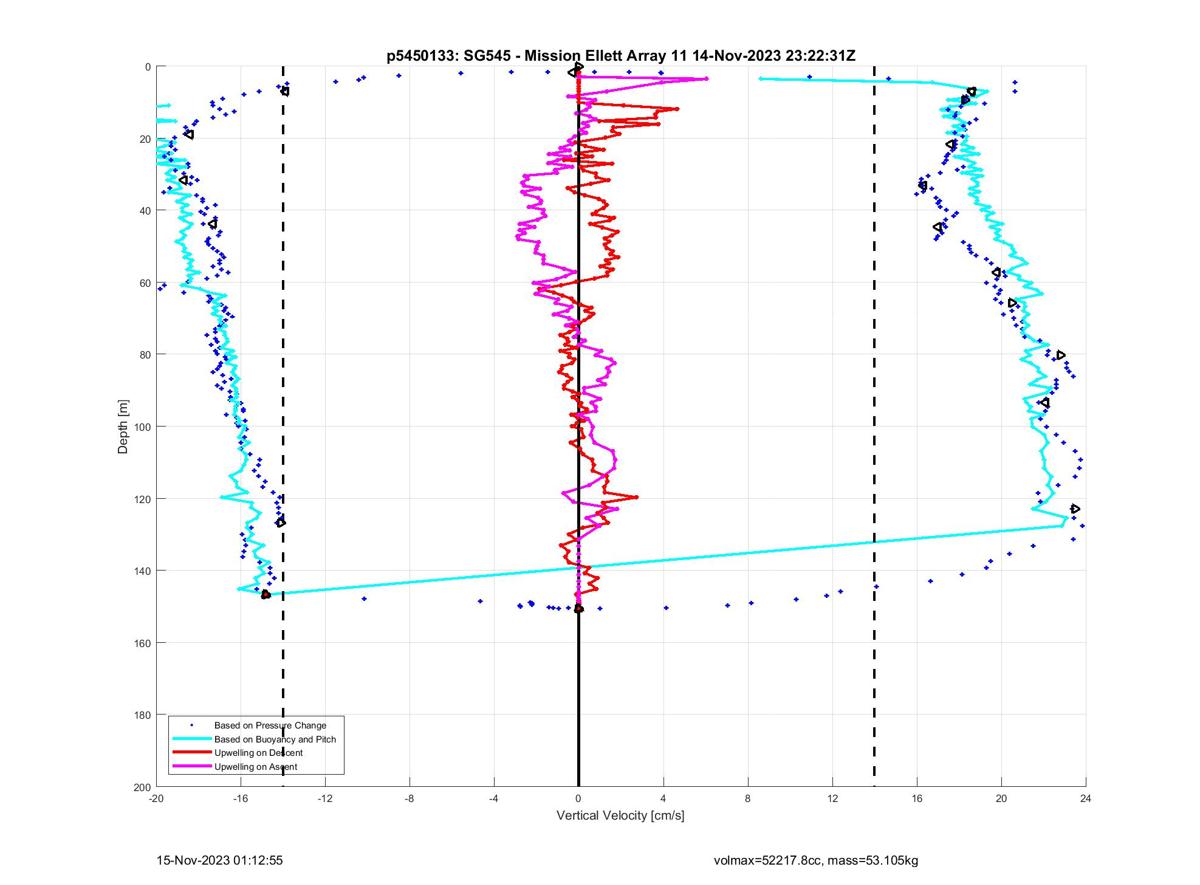
Task: Click legend entry "Upwelling on Descent"
Action: 259,752
